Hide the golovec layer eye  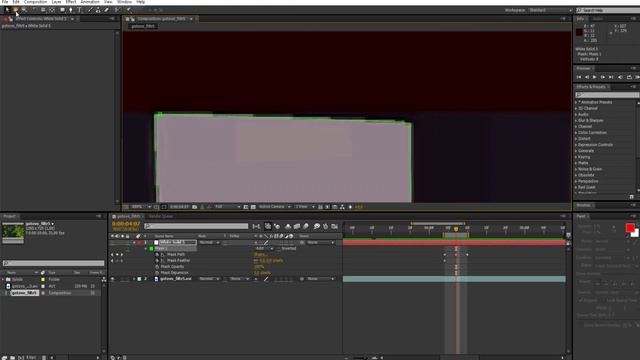(x=113, y=279)
